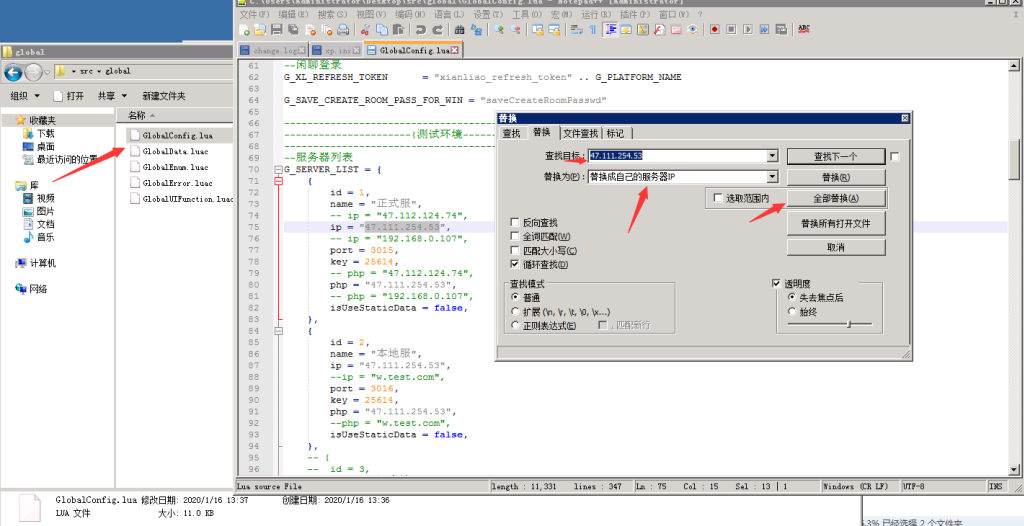This screenshot has height=526, width=1024.
Task: Click the 取消 button
Action: [835, 246]
